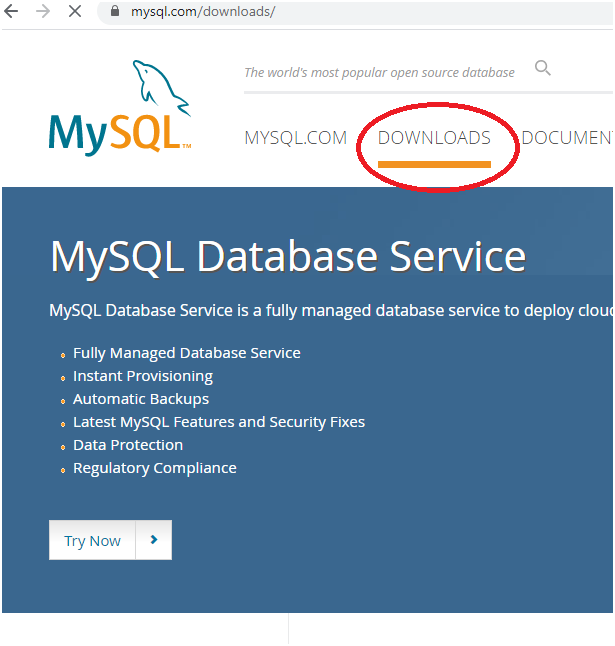Click the 'fully managed database service' description line

point(331,311)
